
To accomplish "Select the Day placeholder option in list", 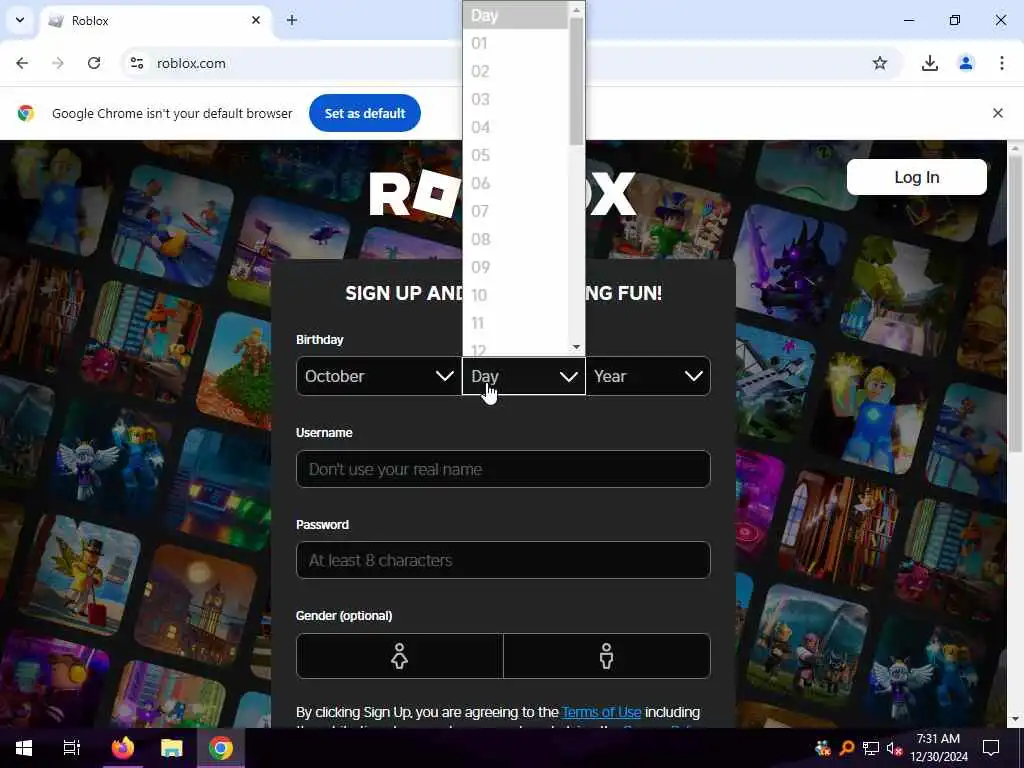I will [x=515, y=15].
